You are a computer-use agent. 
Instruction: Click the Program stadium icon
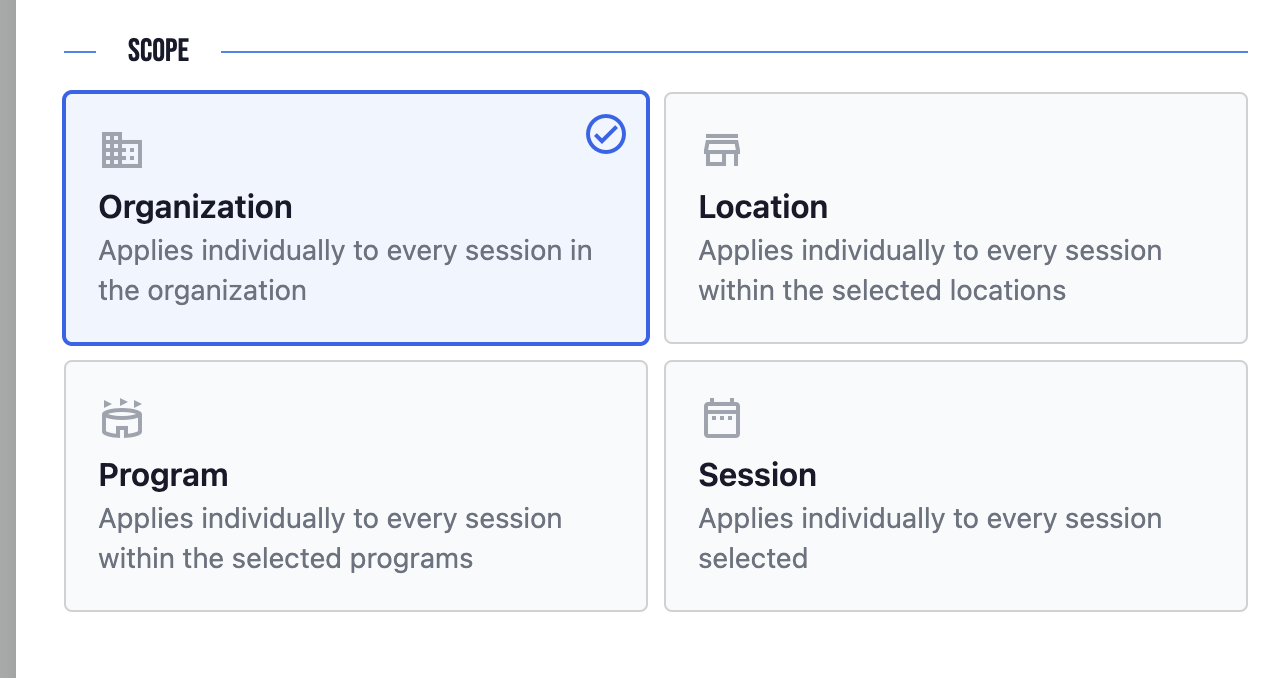(x=122, y=418)
